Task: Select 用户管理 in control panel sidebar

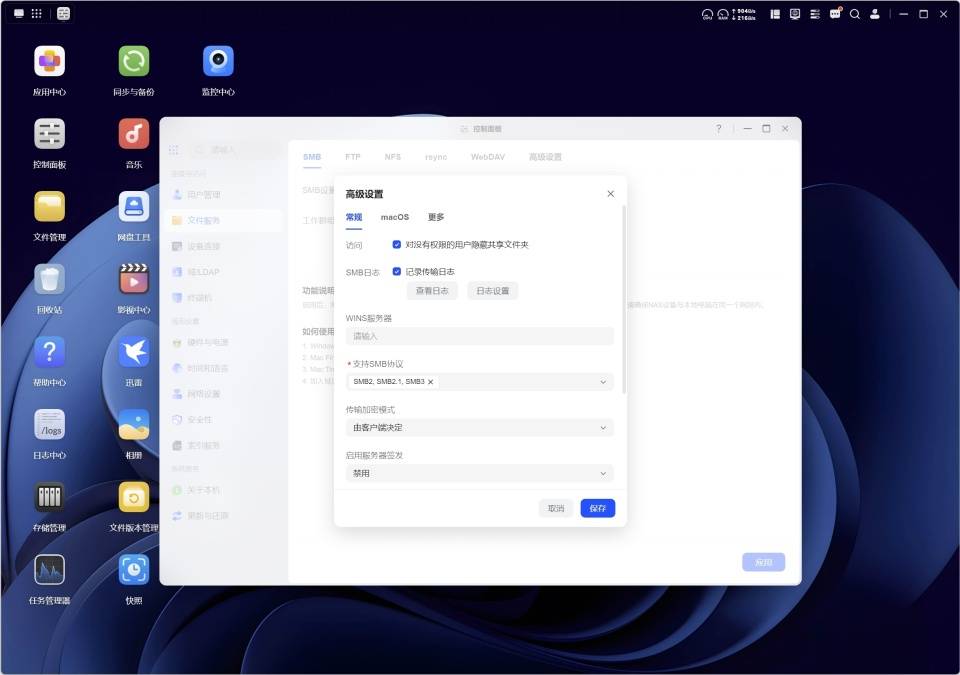Action: click(x=221, y=195)
